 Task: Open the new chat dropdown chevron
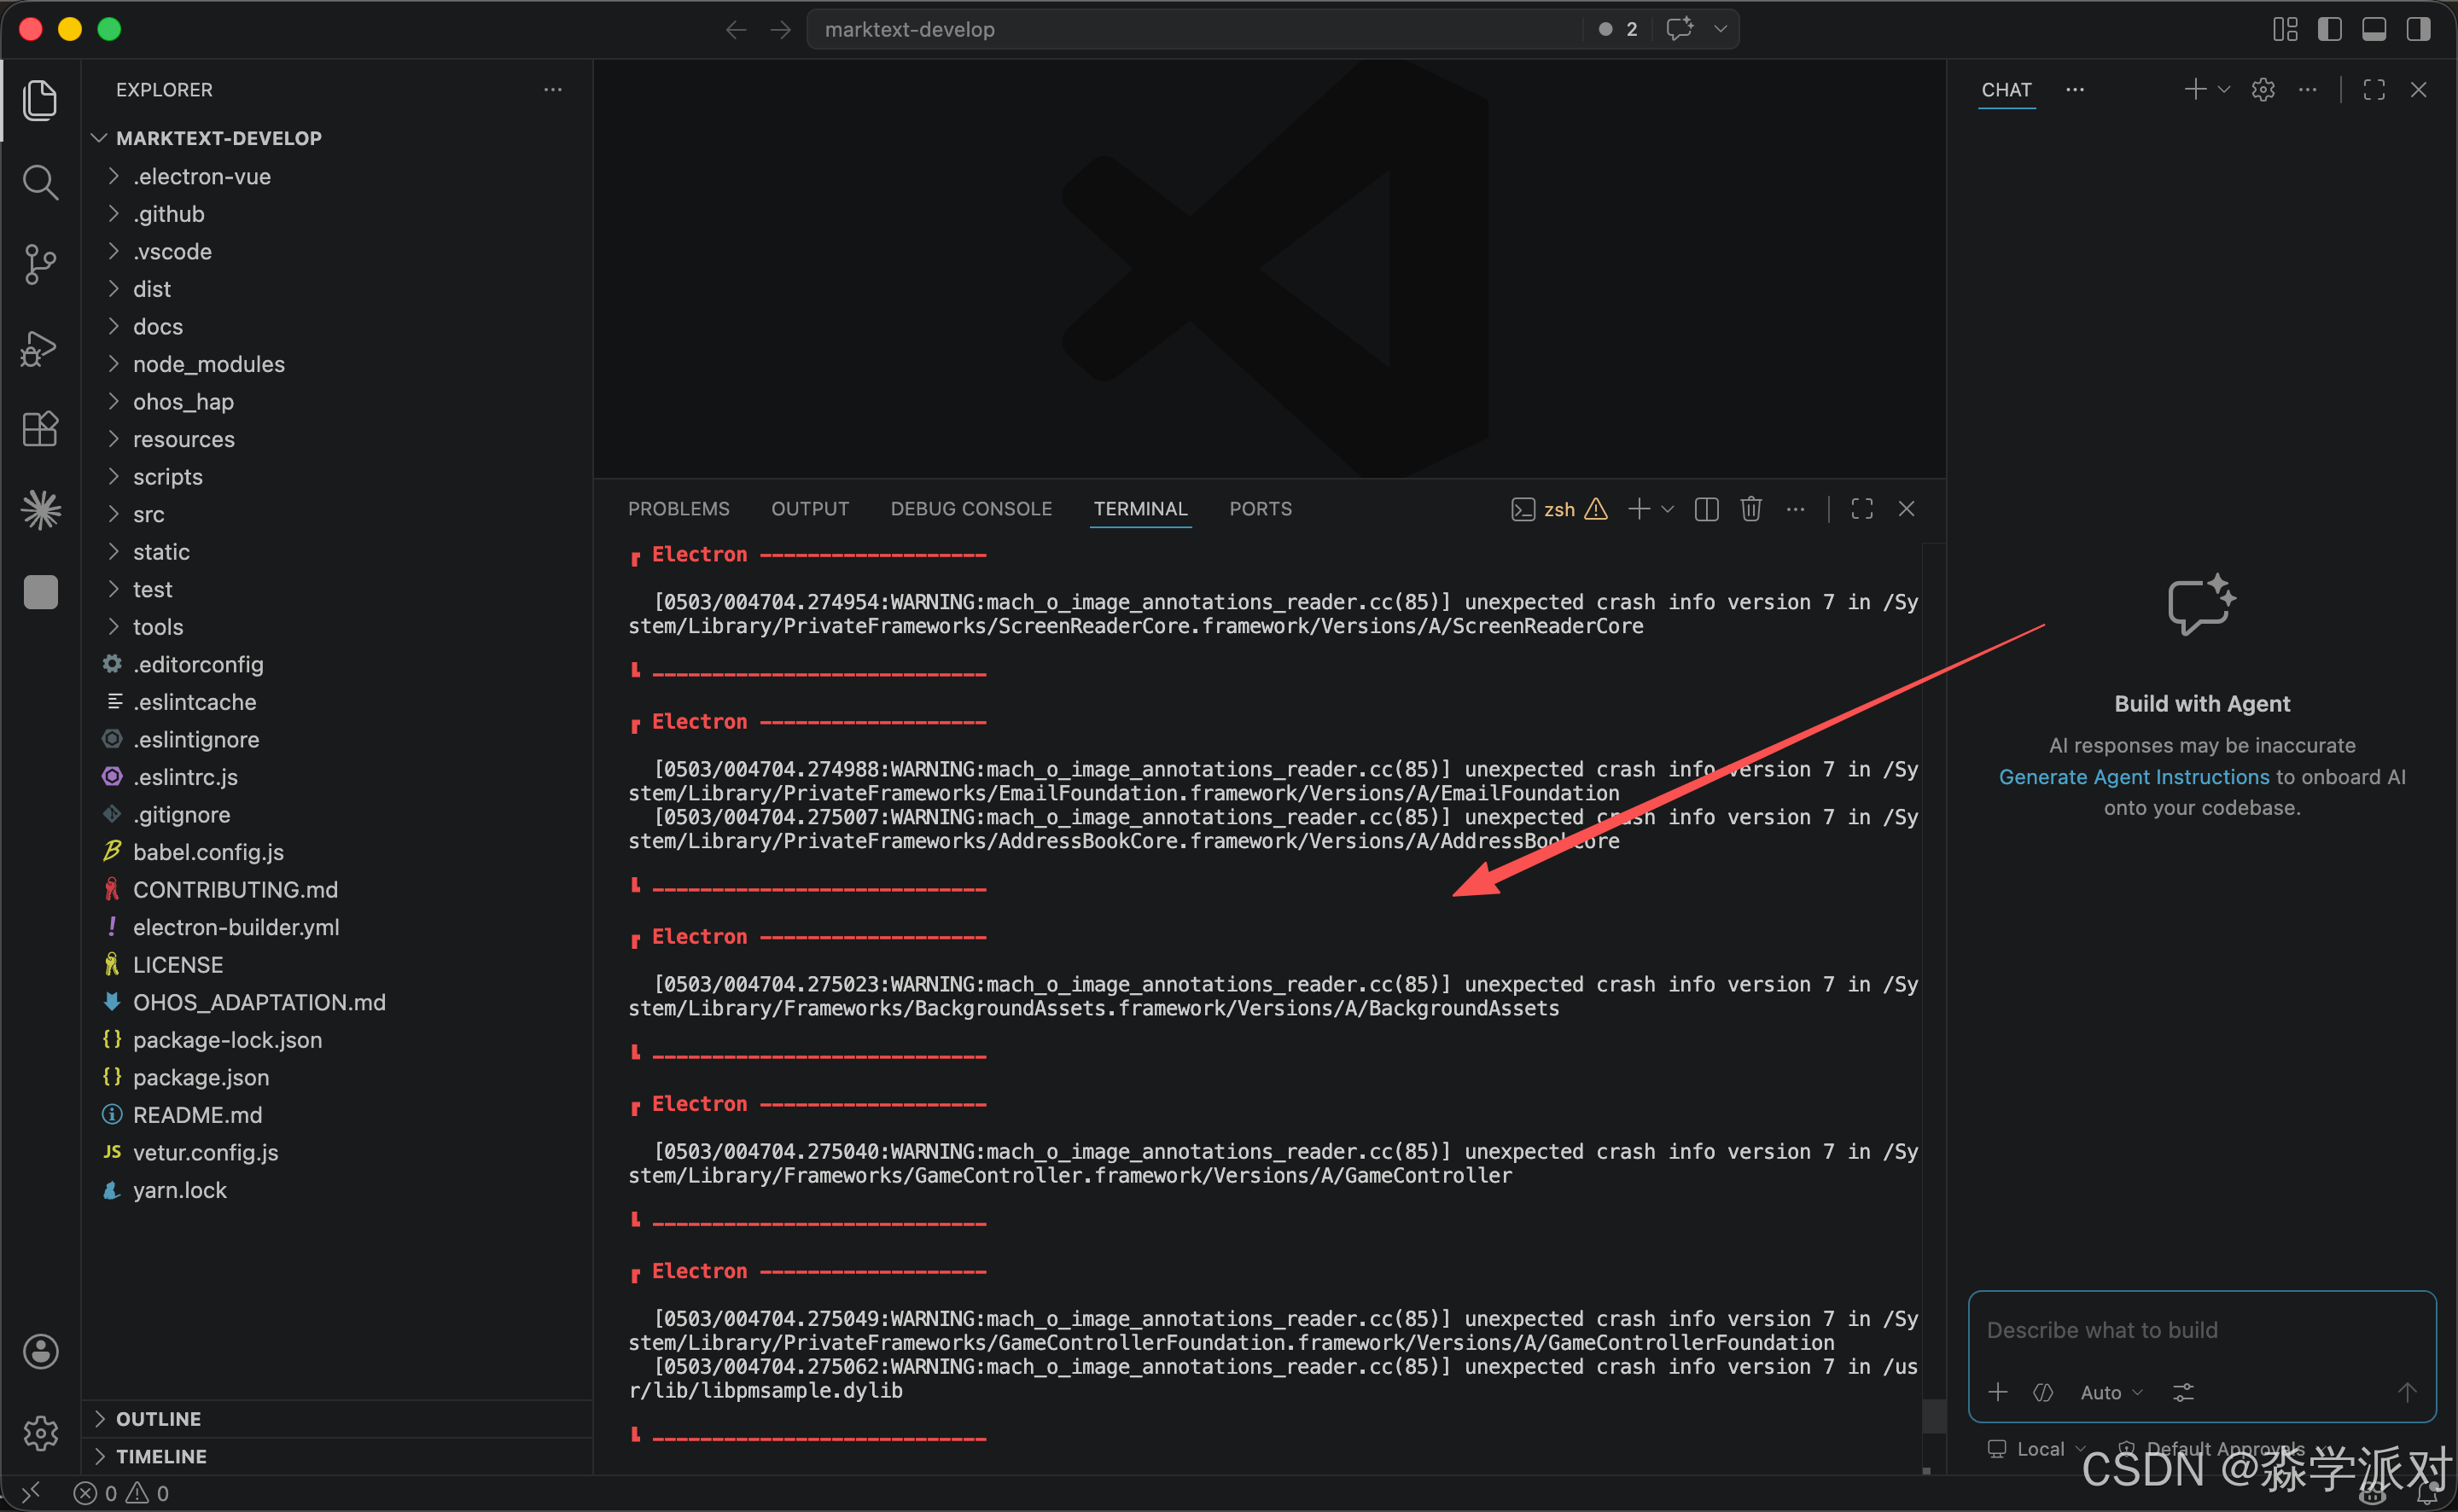click(x=2224, y=90)
